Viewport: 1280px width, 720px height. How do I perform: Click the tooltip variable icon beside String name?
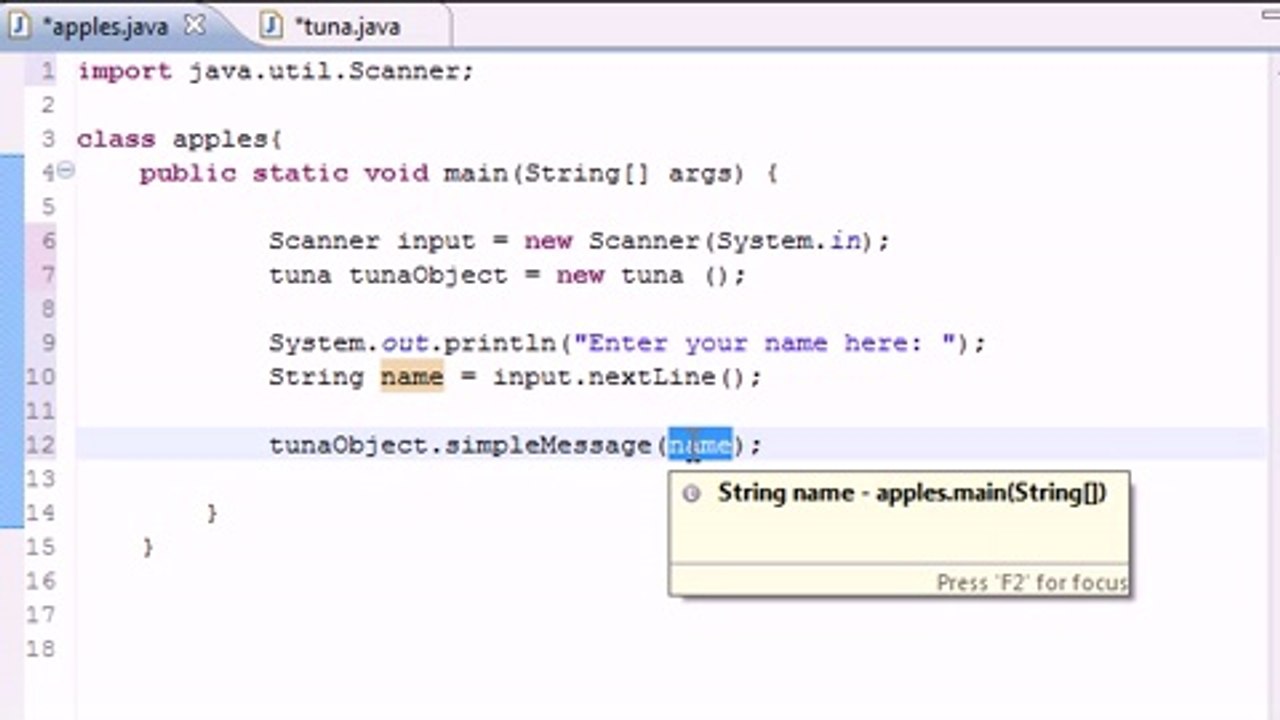pyautogui.click(x=690, y=493)
